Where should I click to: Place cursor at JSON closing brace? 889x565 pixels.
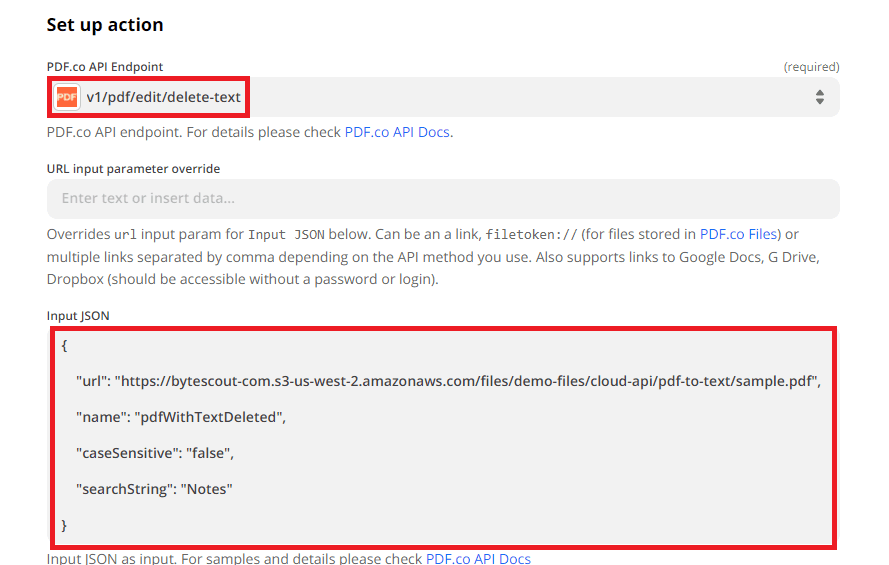tap(64, 524)
